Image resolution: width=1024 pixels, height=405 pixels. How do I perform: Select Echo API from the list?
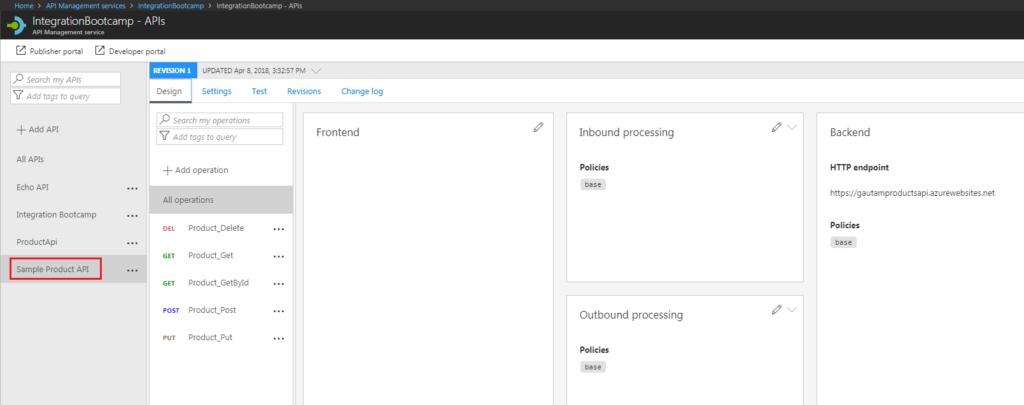[33, 187]
